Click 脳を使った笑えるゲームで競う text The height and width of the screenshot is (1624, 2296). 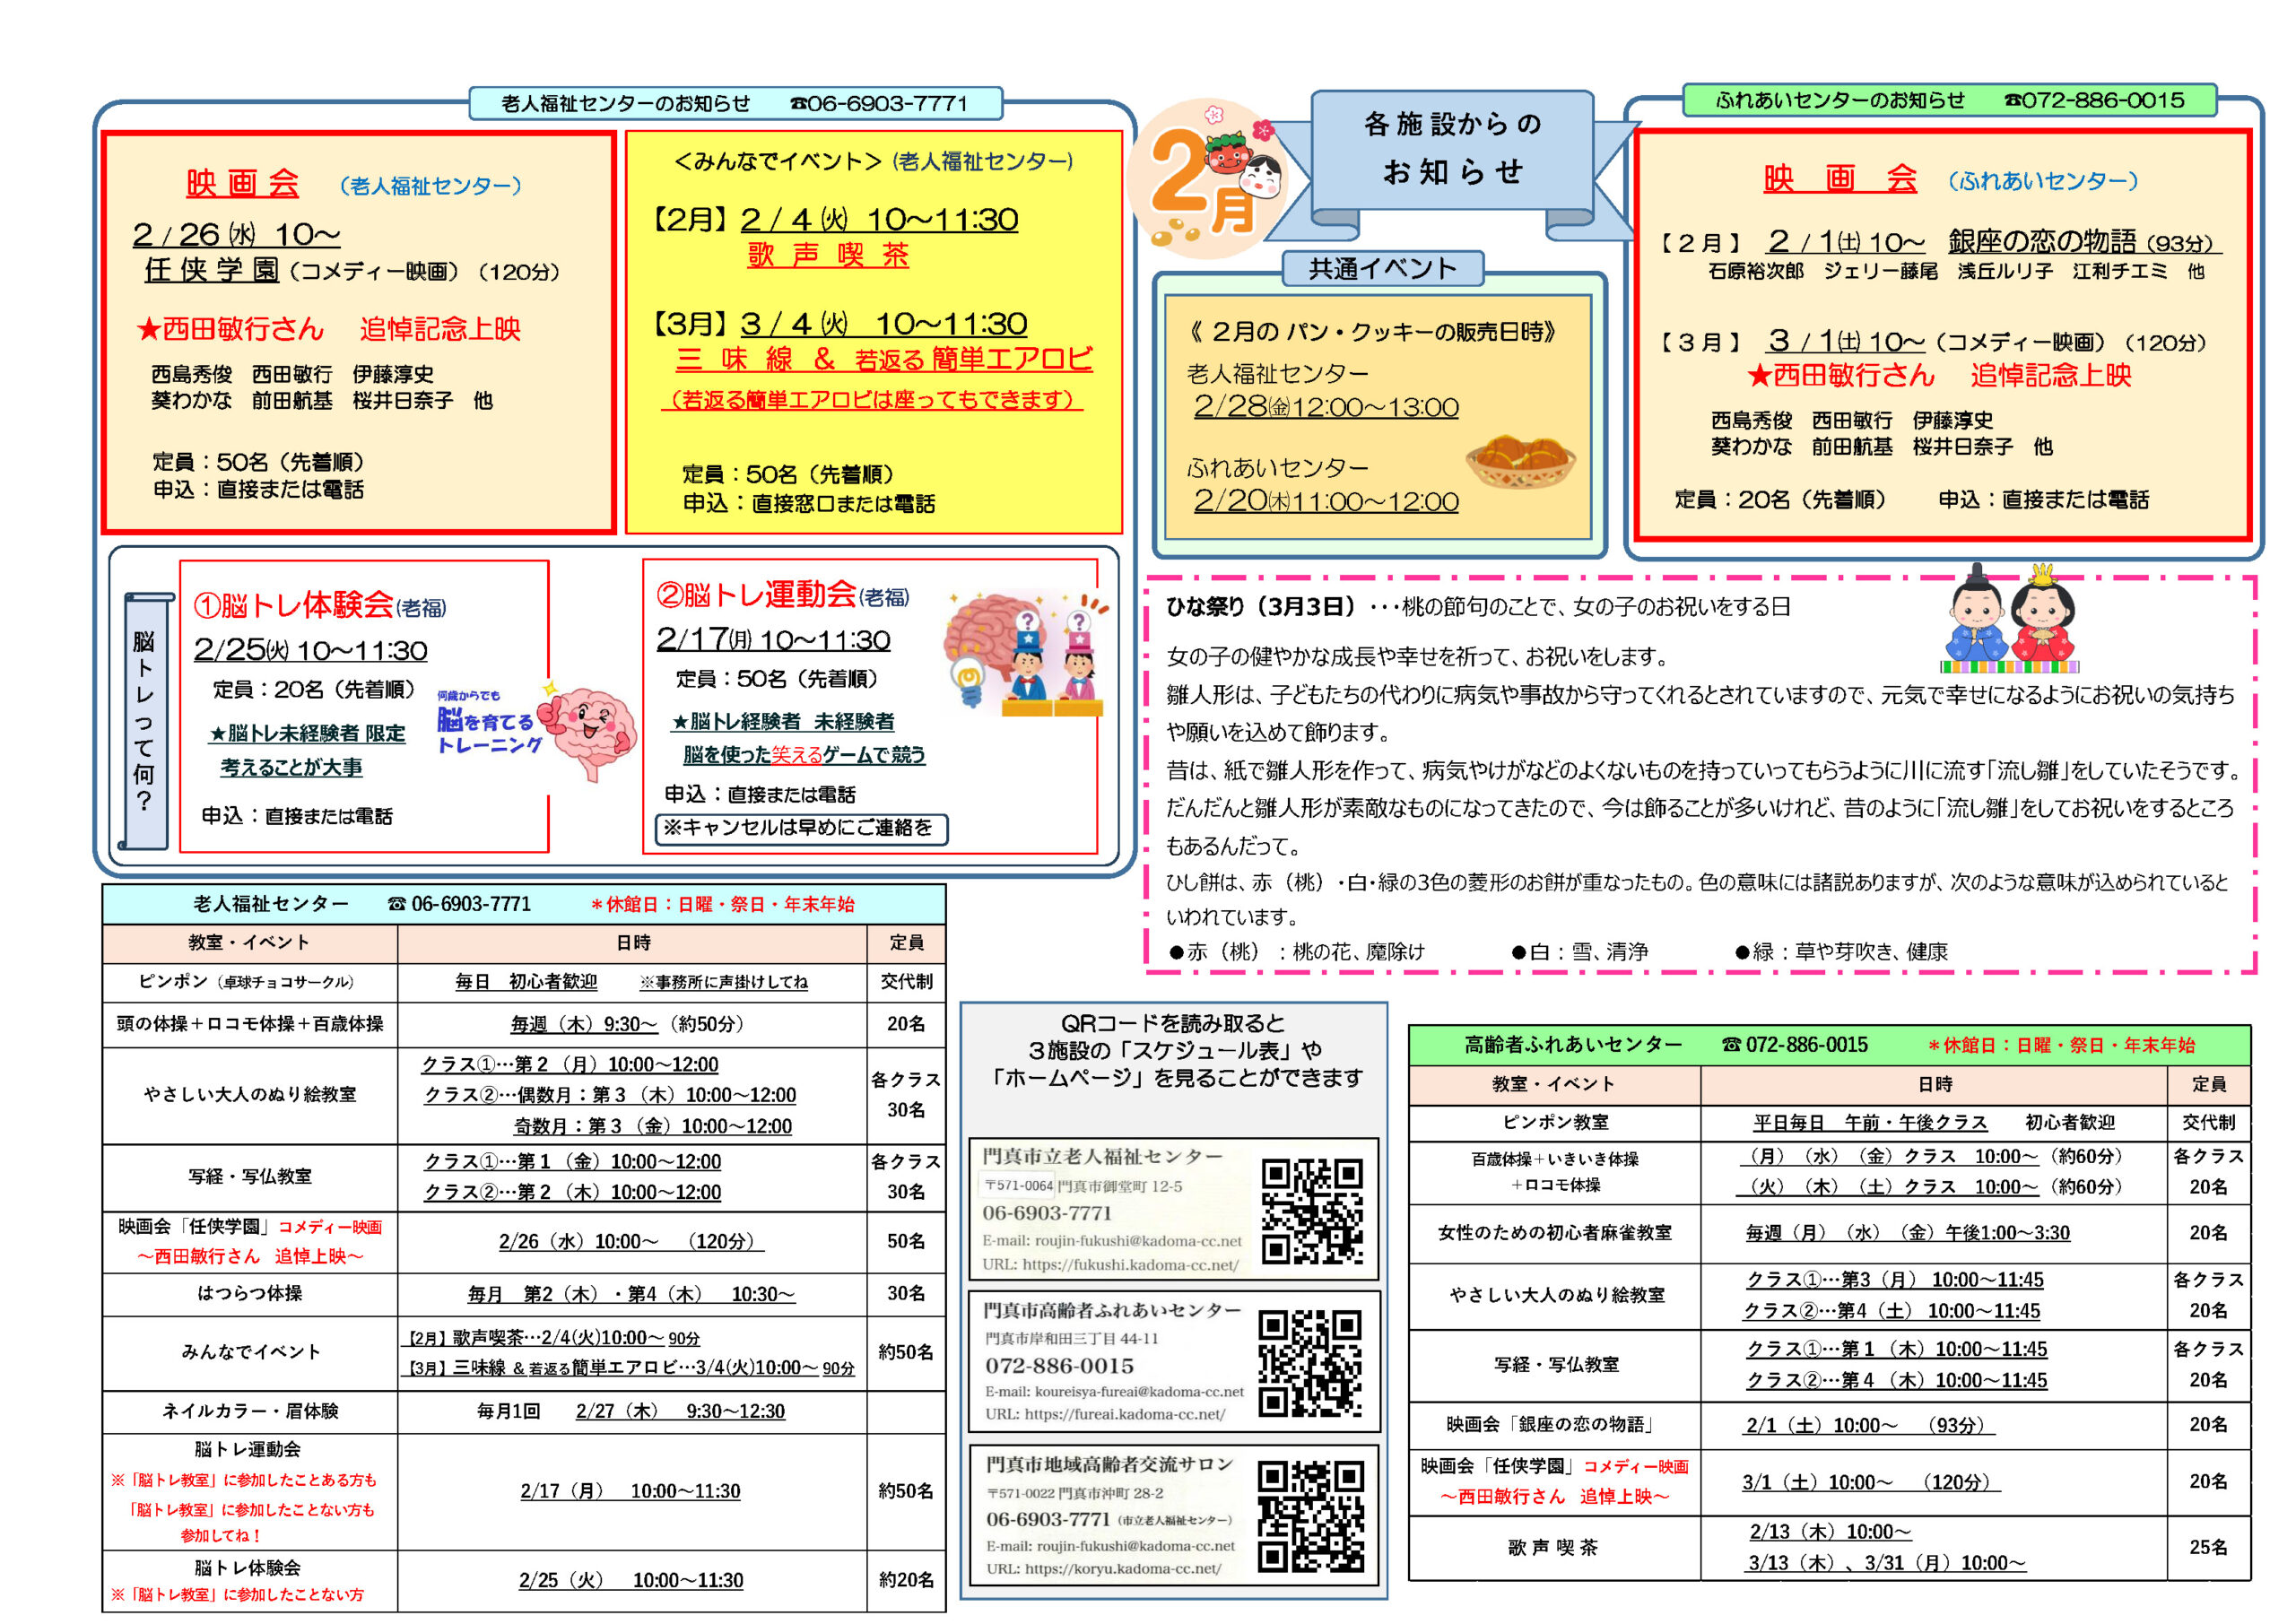(x=804, y=754)
